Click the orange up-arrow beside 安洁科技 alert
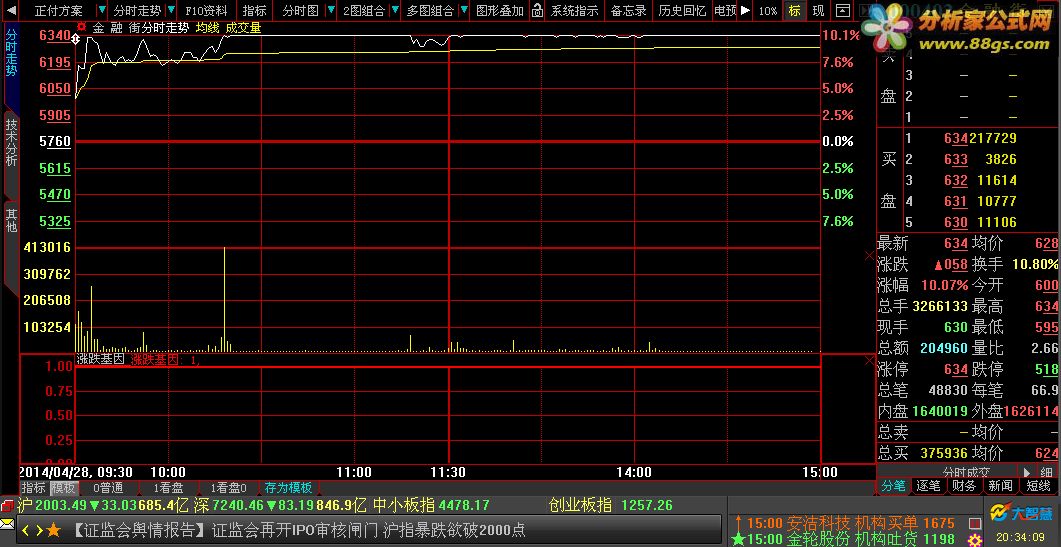Image resolution: width=1061 pixels, height=547 pixels. 738,523
